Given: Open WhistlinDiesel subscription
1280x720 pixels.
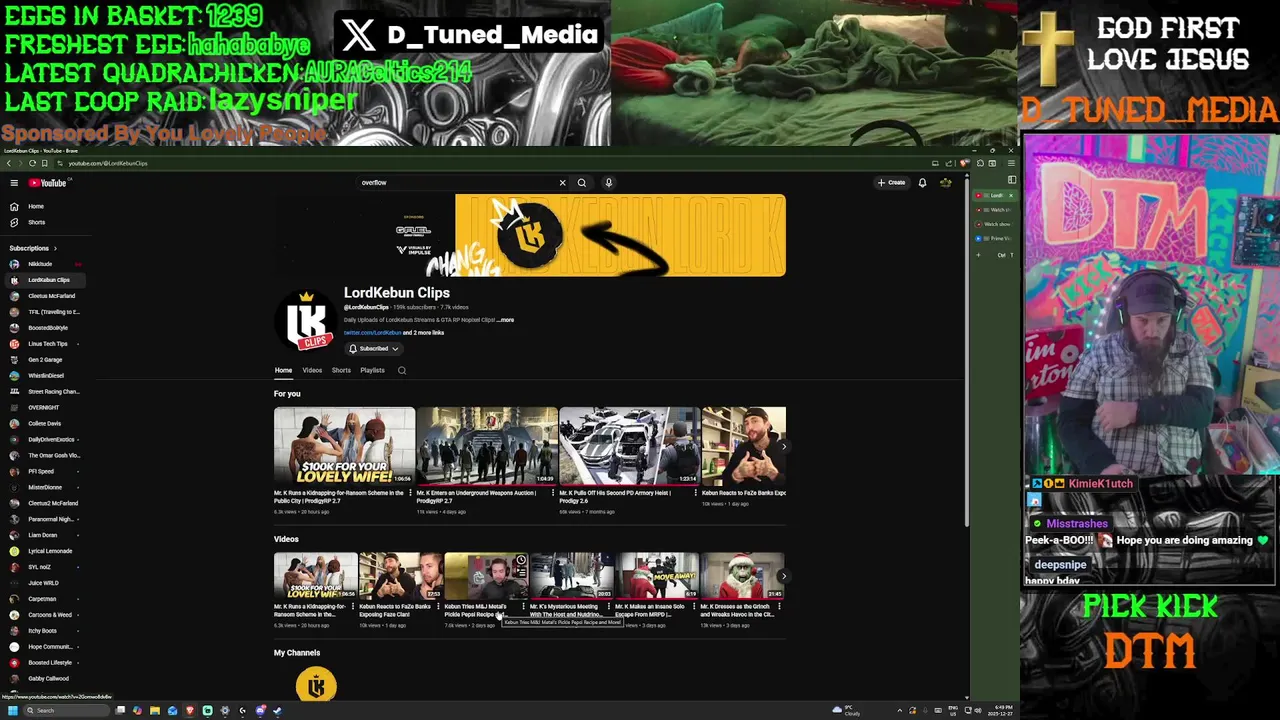Looking at the screenshot, I should 45,376.
